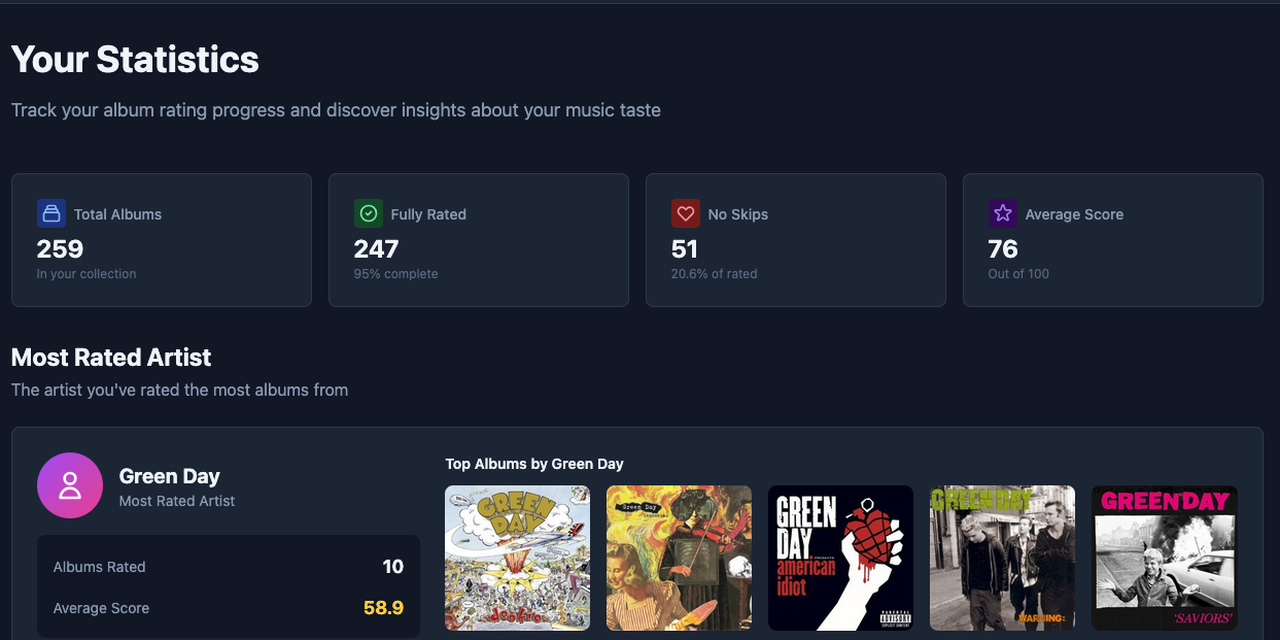Click the Average Score star icon
Viewport: 1280px width, 640px height.
click(x=1002, y=214)
